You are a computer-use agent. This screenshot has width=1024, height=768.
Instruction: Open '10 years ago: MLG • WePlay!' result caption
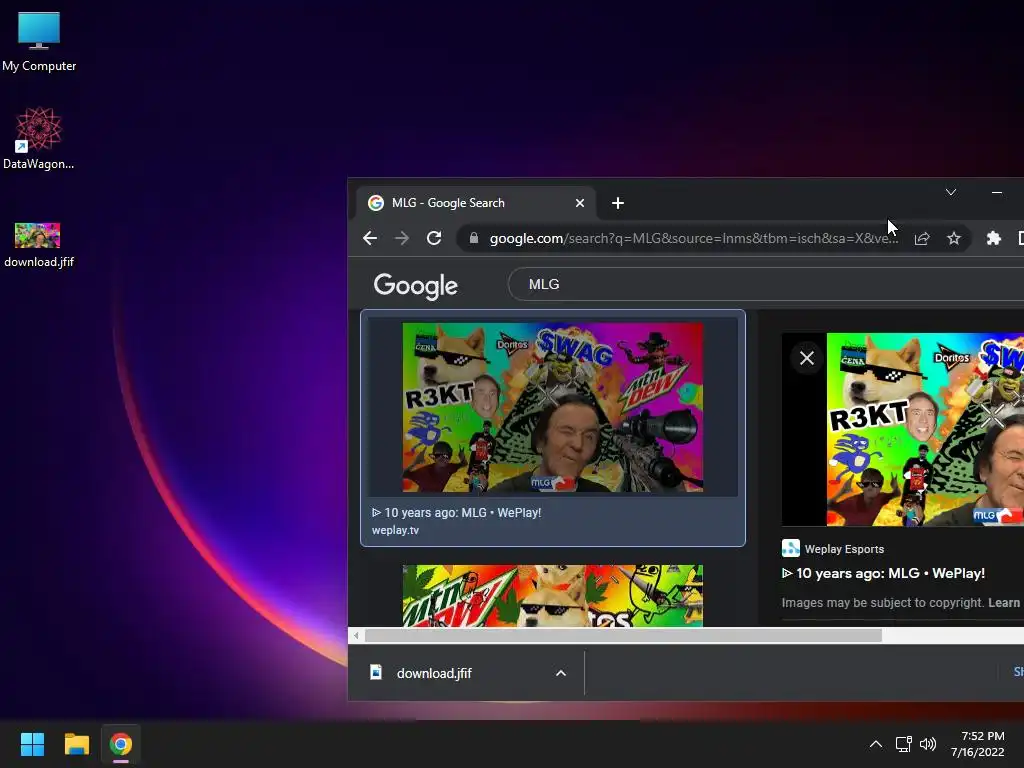point(456,513)
